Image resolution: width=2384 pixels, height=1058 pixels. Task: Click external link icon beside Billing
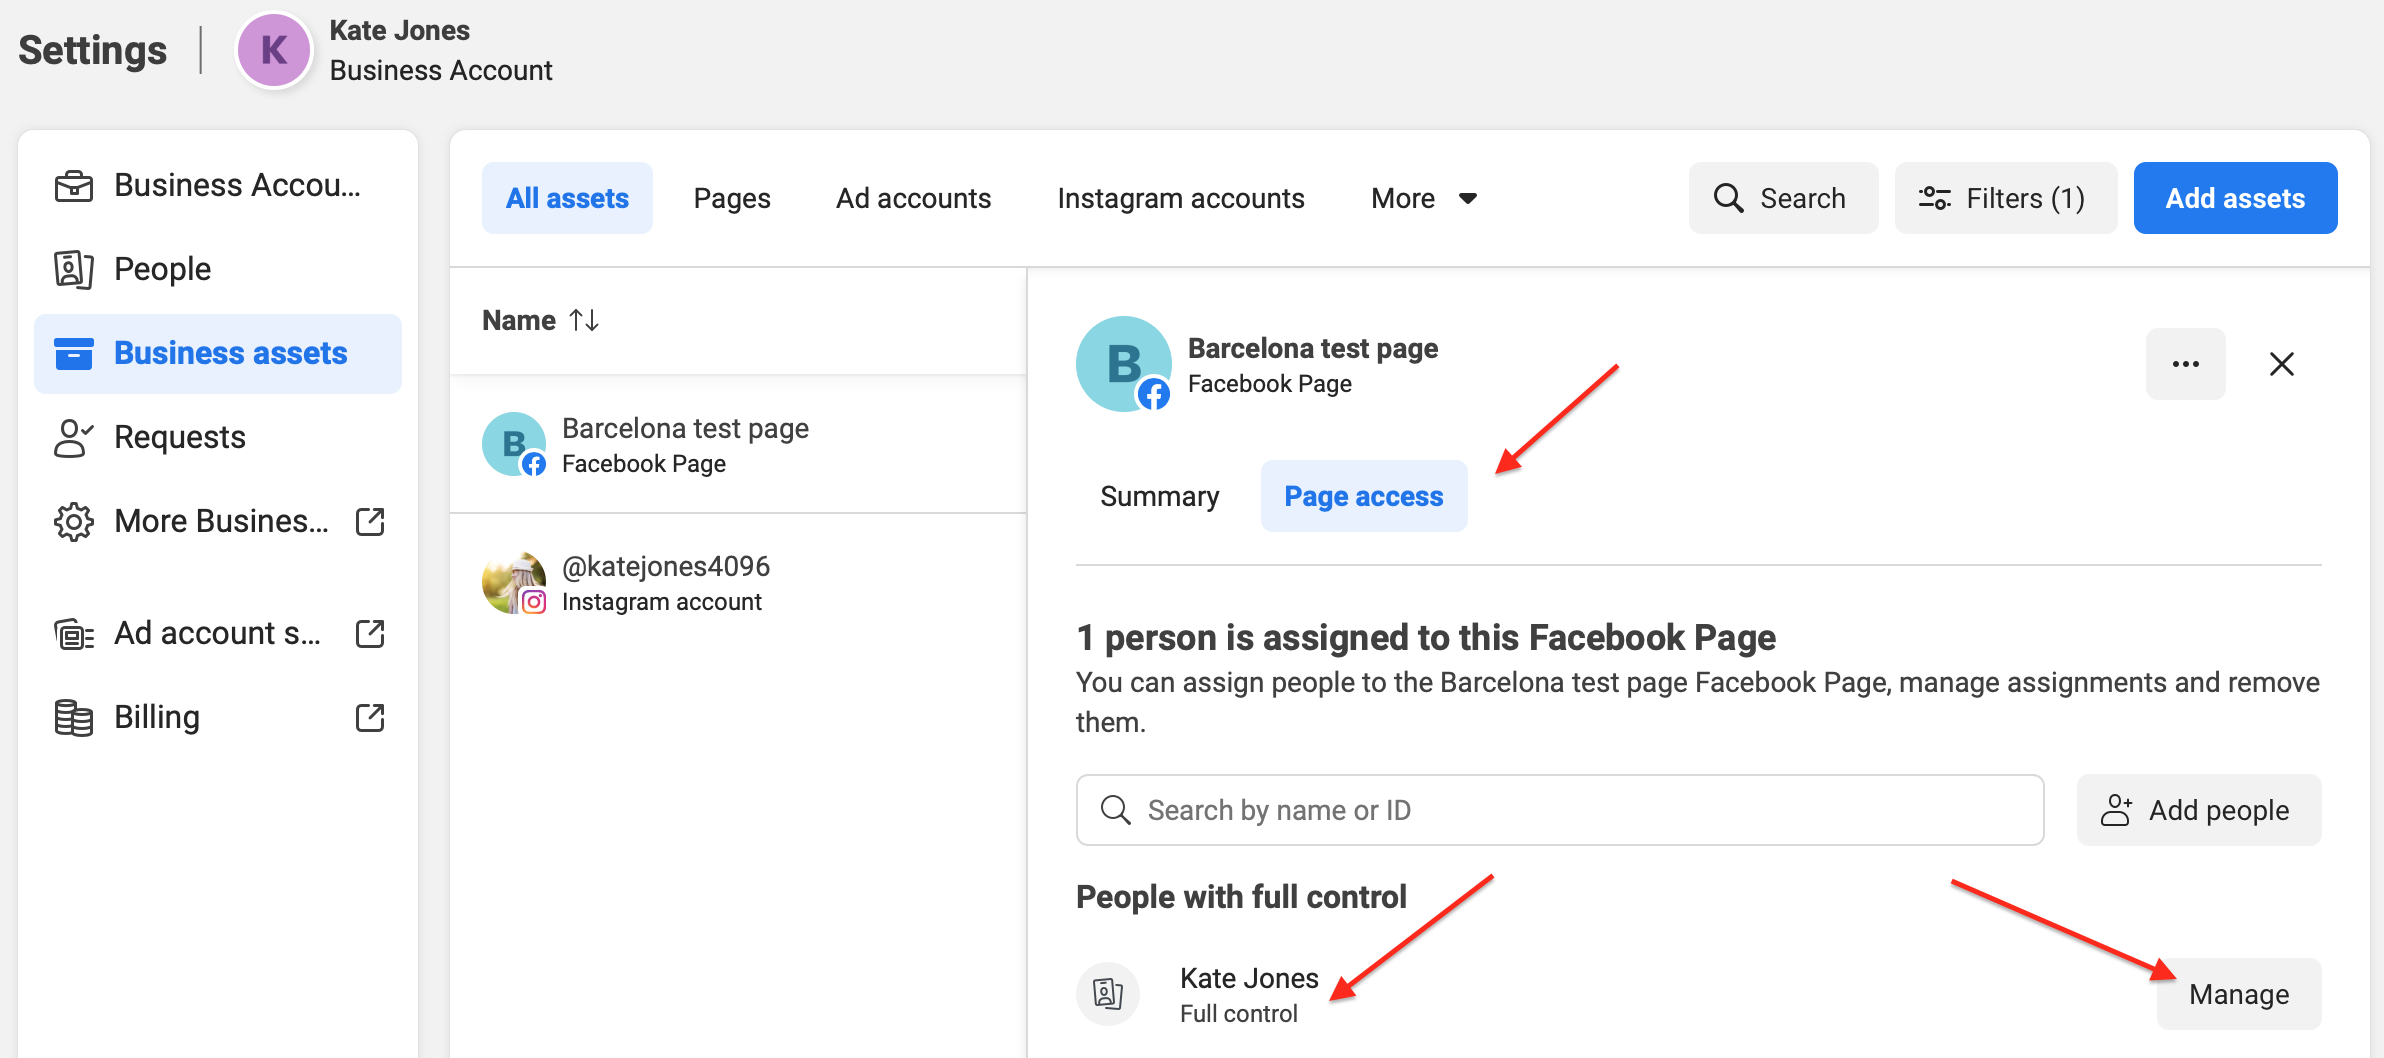click(x=370, y=717)
